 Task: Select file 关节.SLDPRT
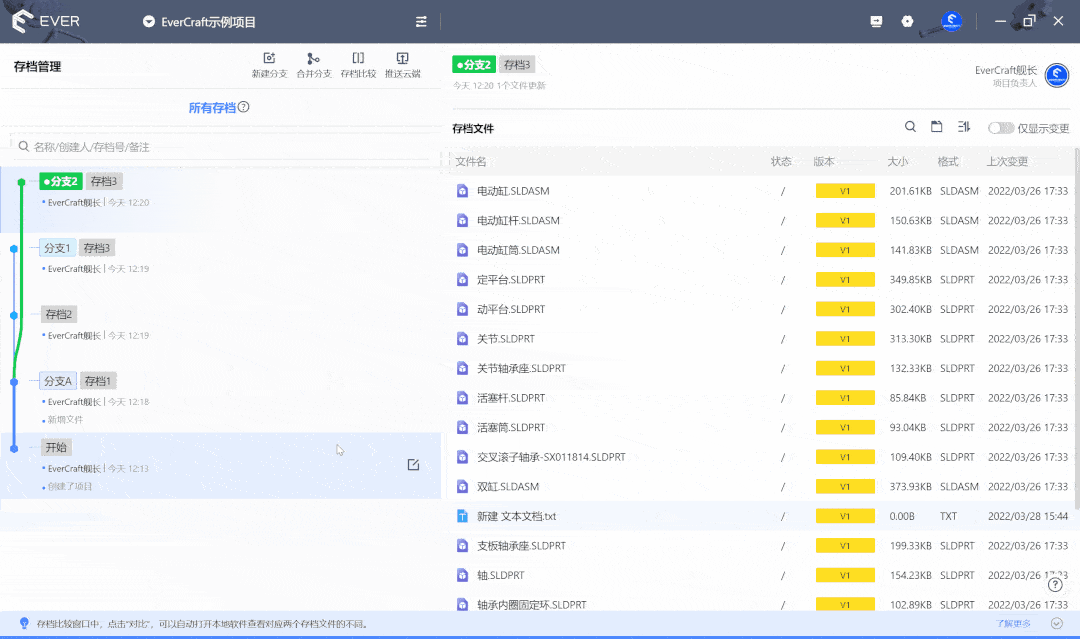761,339
